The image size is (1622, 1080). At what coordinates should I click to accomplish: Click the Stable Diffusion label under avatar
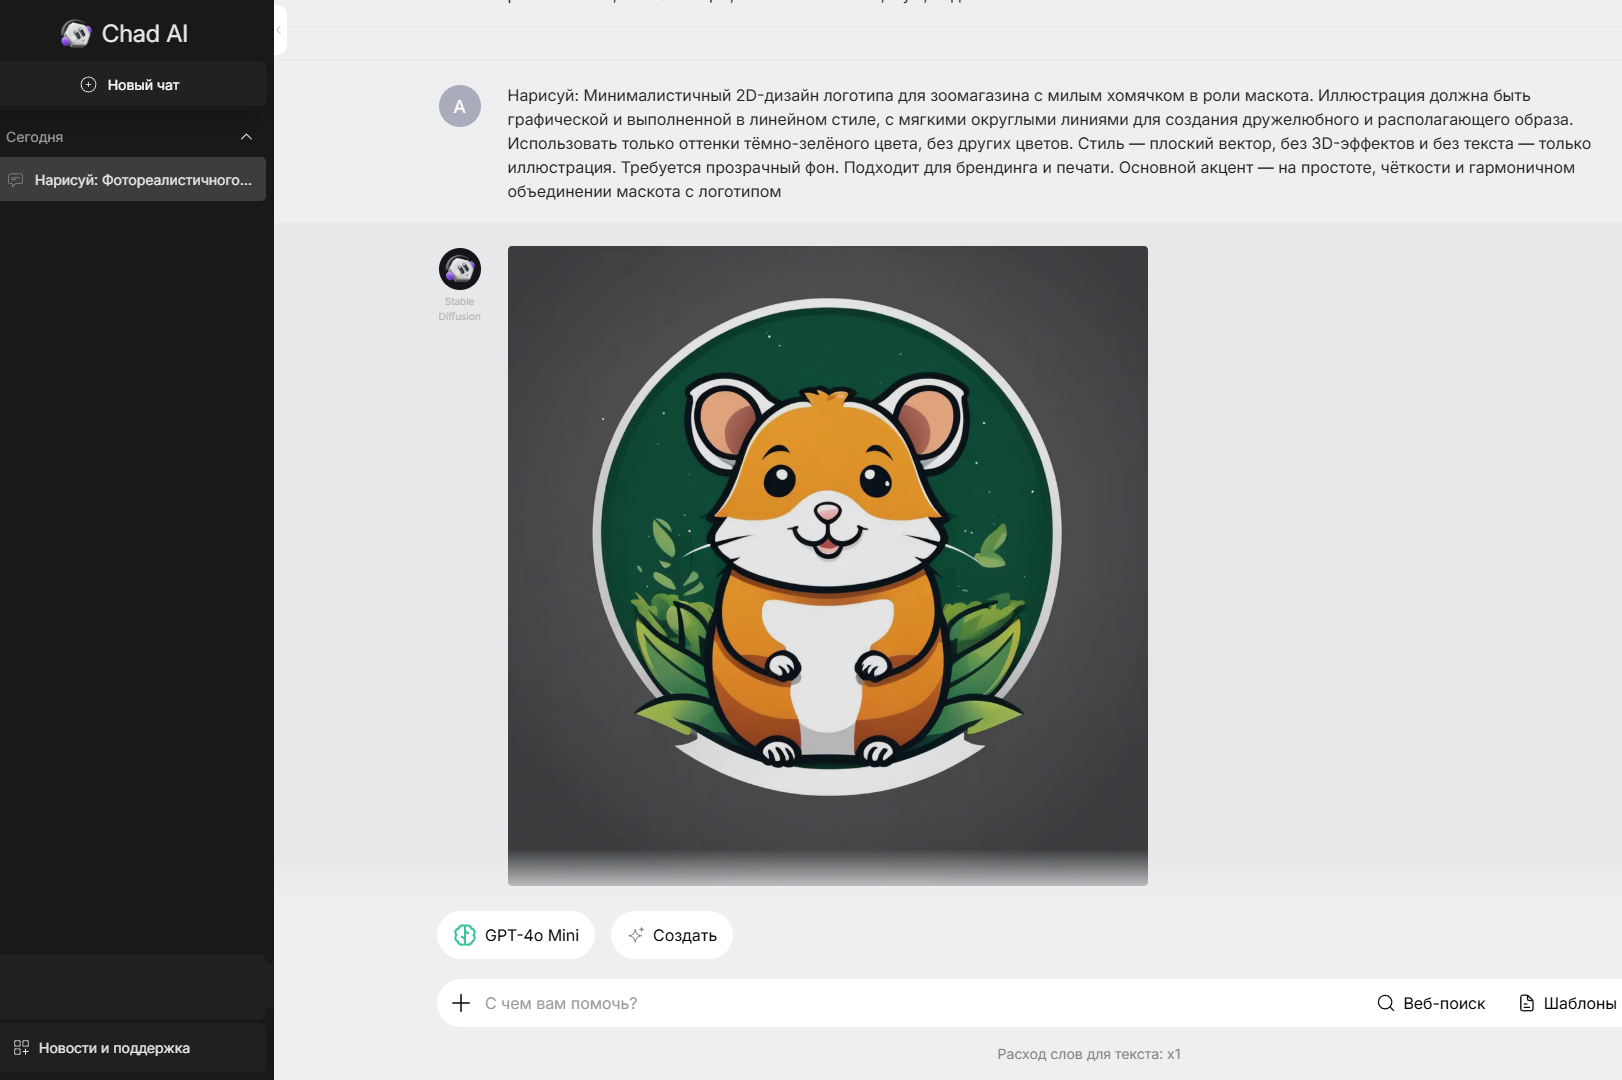click(459, 309)
